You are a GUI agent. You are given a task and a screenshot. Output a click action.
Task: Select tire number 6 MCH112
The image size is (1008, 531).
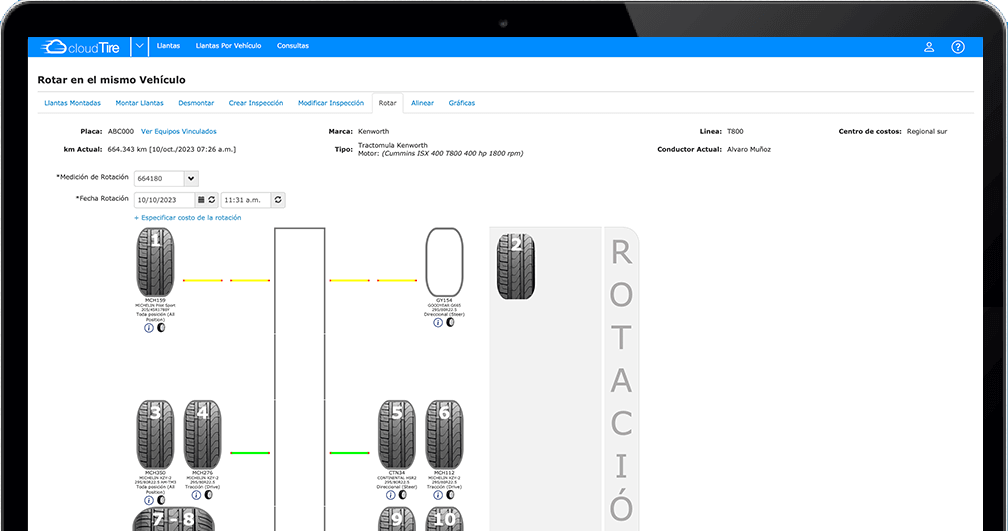point(444,435)
